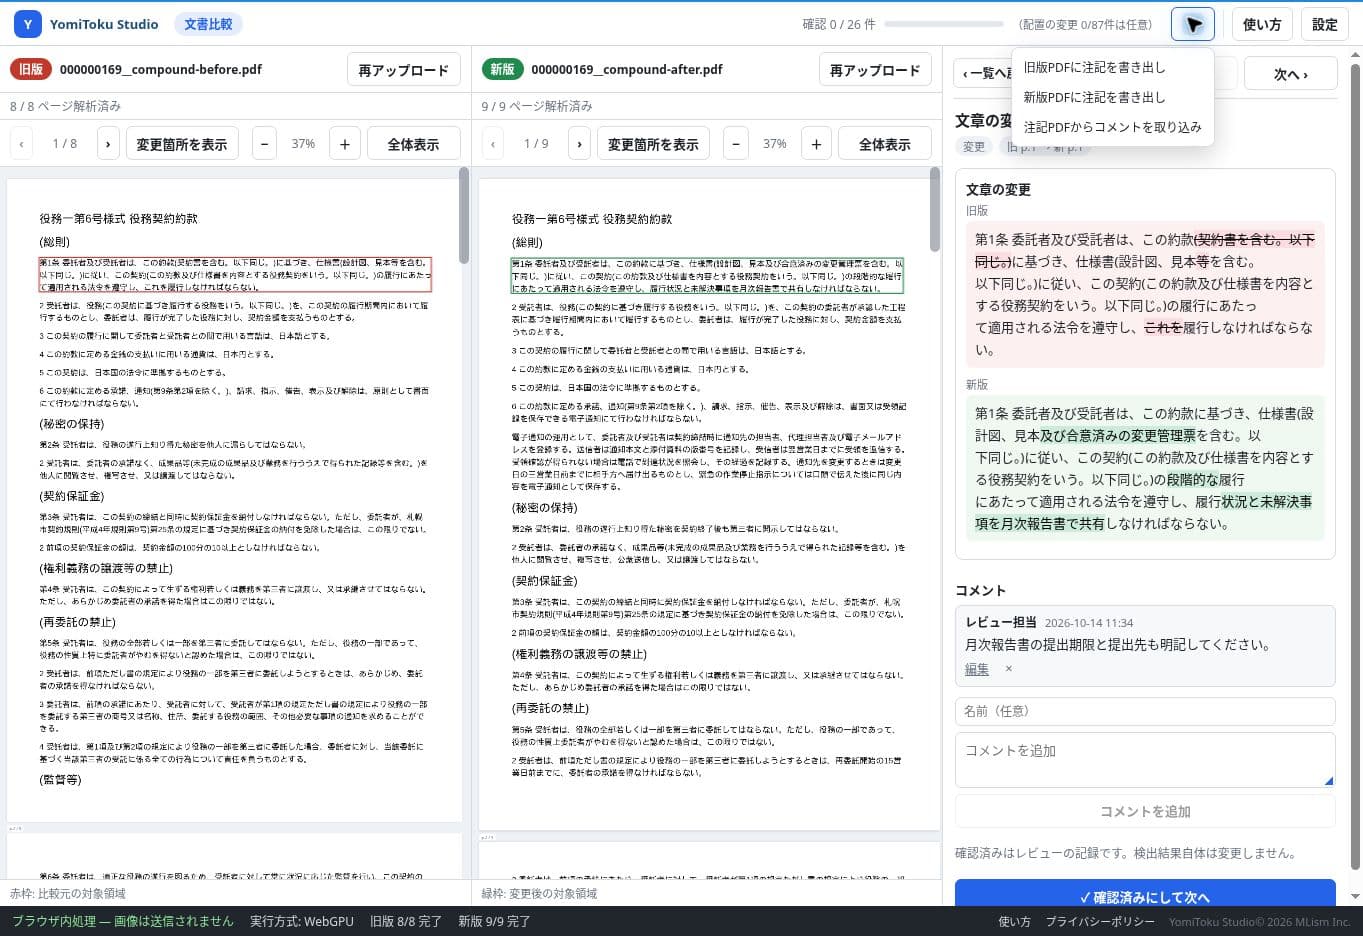This screenshot has width=1363, height=936.
Task: Fit new version with 全体表示
Action: tap(885, 144)
